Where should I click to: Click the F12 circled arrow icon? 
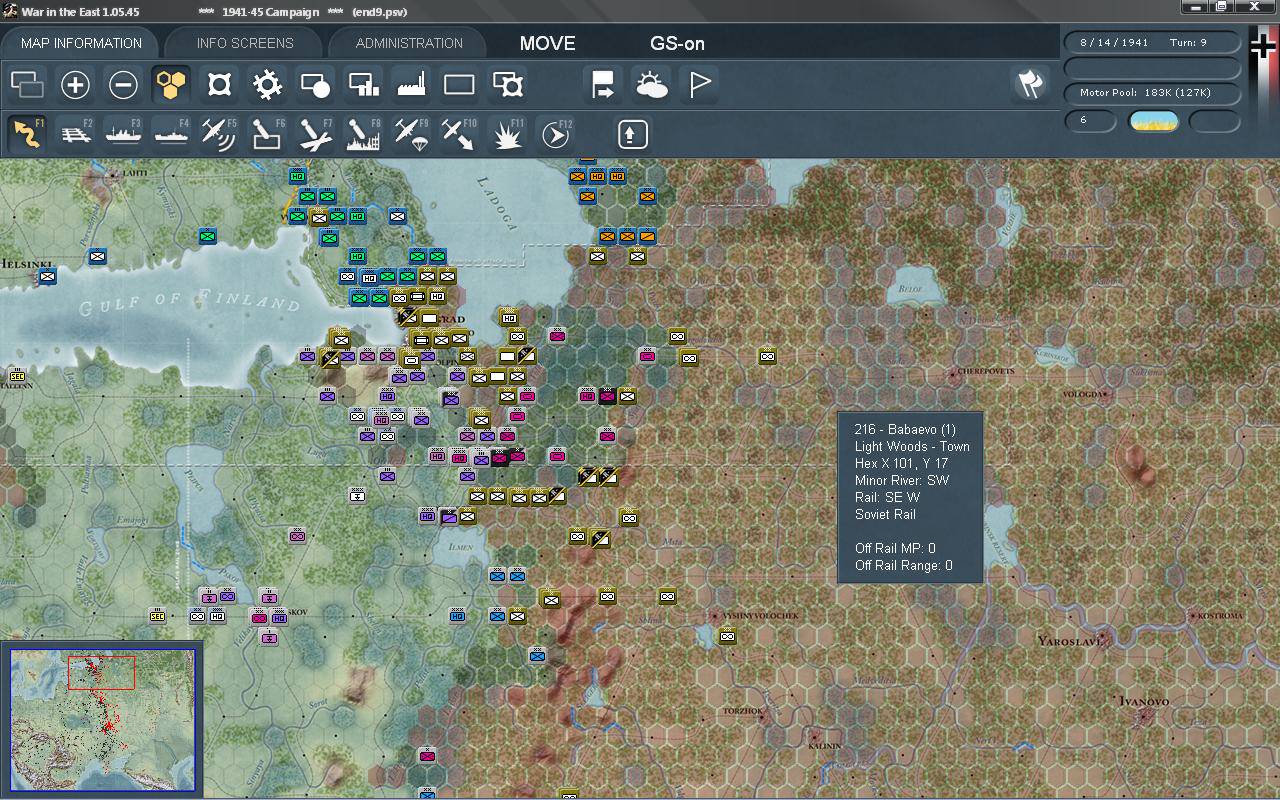[555, 134]
